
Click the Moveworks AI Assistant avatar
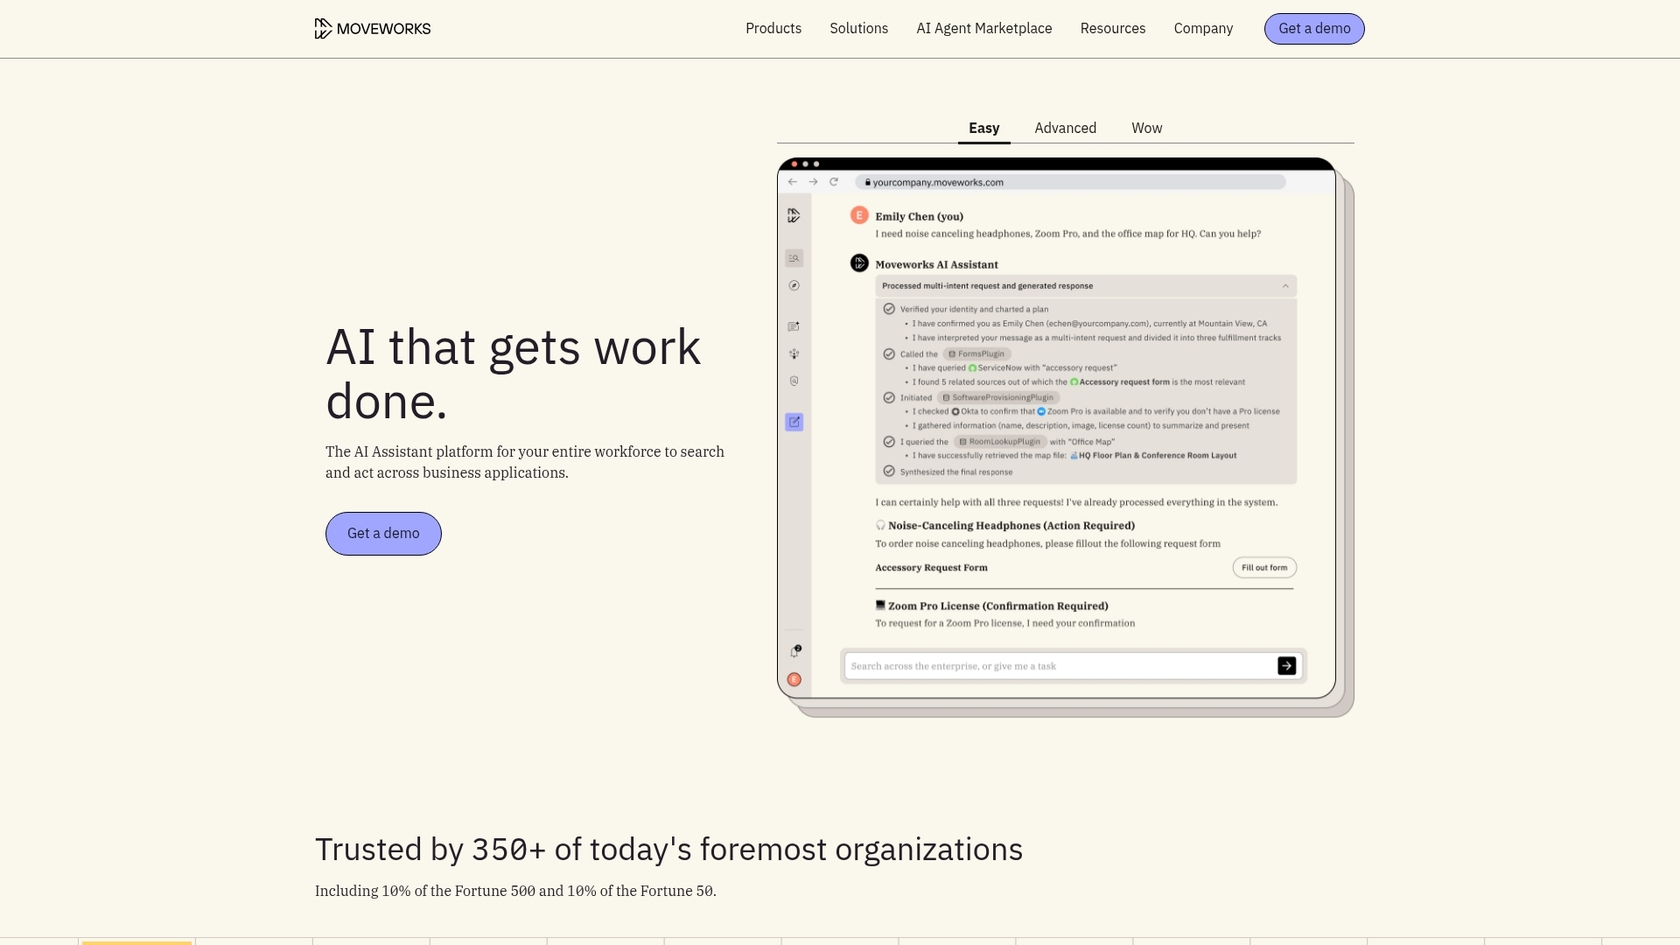(x=859, y=262)
